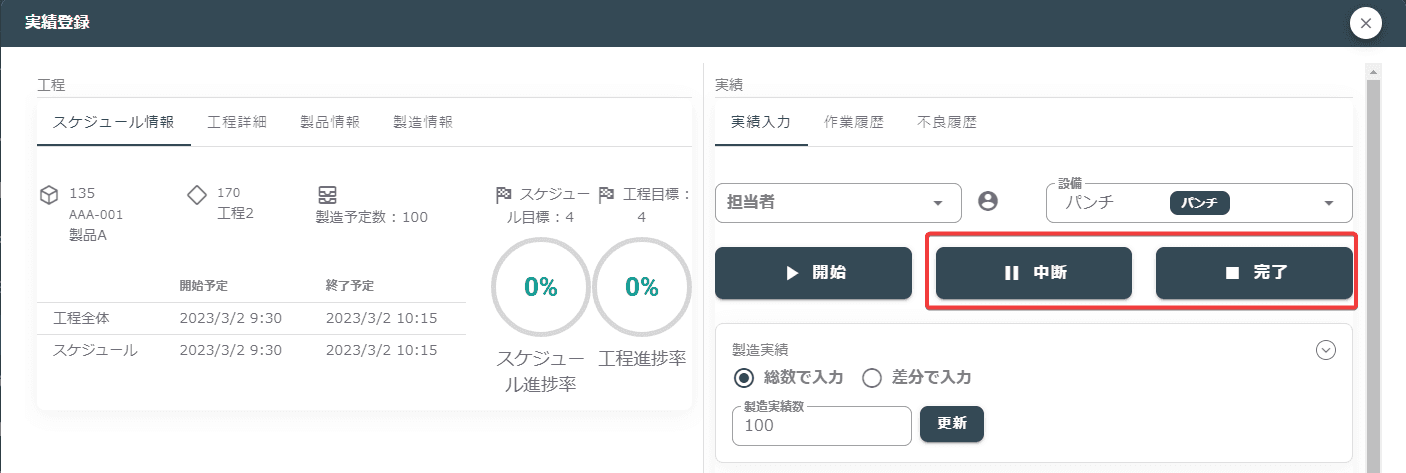
Task: Click the 開始予定 column header
Action: point(204,286)
